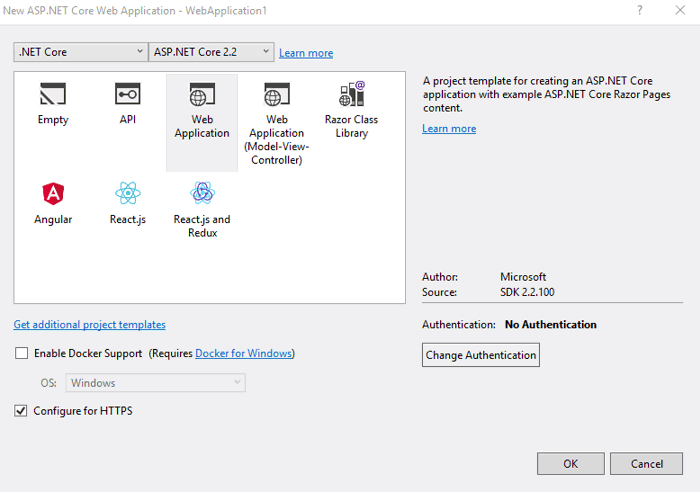This screenshot has width=700, height=492.
Task: Pick the React.js and Redux template
Action: (x=202, y=193)
